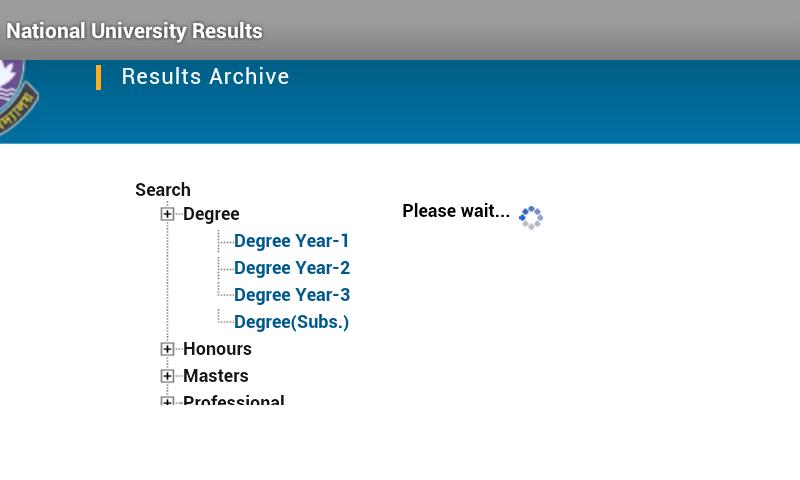Open Degree Year-2 results
This screenshot has width=800, height=480.
[291, 268]
